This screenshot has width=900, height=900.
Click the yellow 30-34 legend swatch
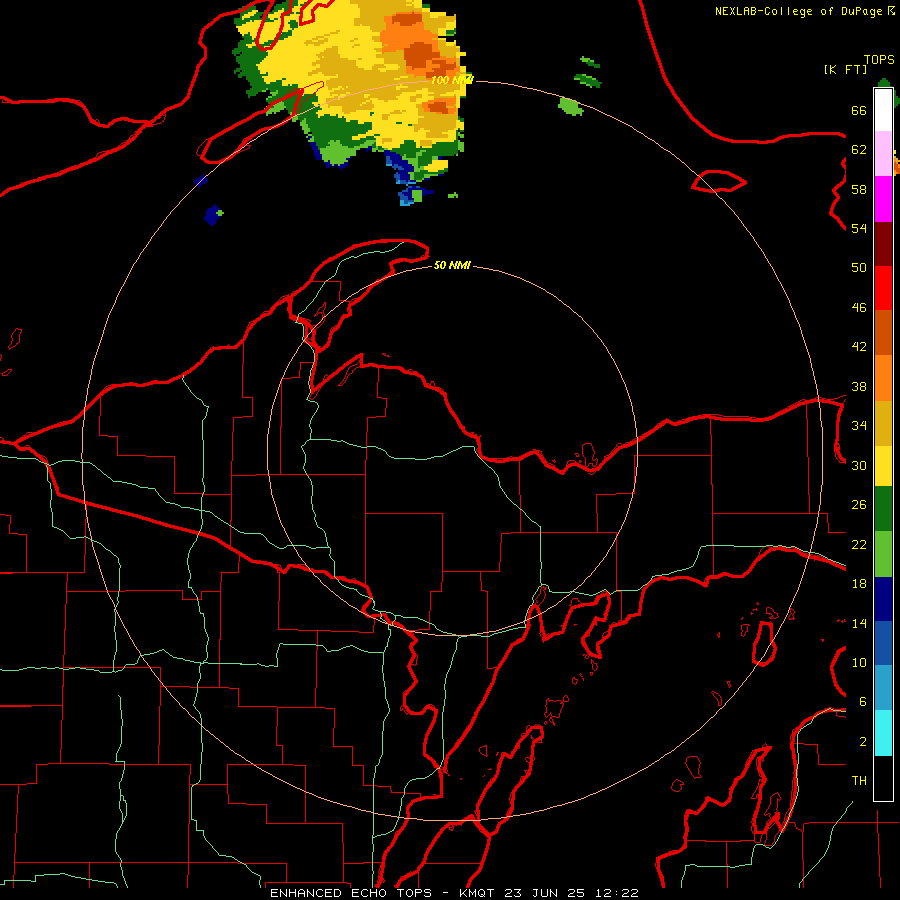883,466
